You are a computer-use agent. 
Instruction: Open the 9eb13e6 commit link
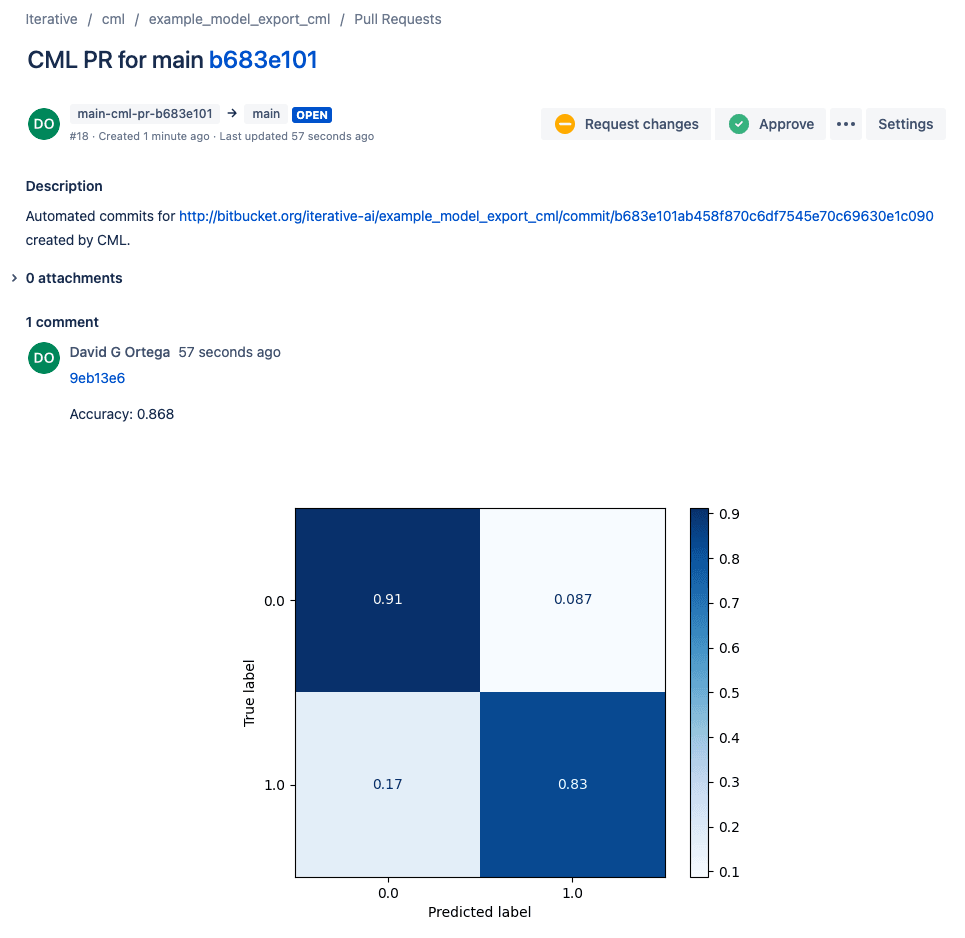coord(97,378)
